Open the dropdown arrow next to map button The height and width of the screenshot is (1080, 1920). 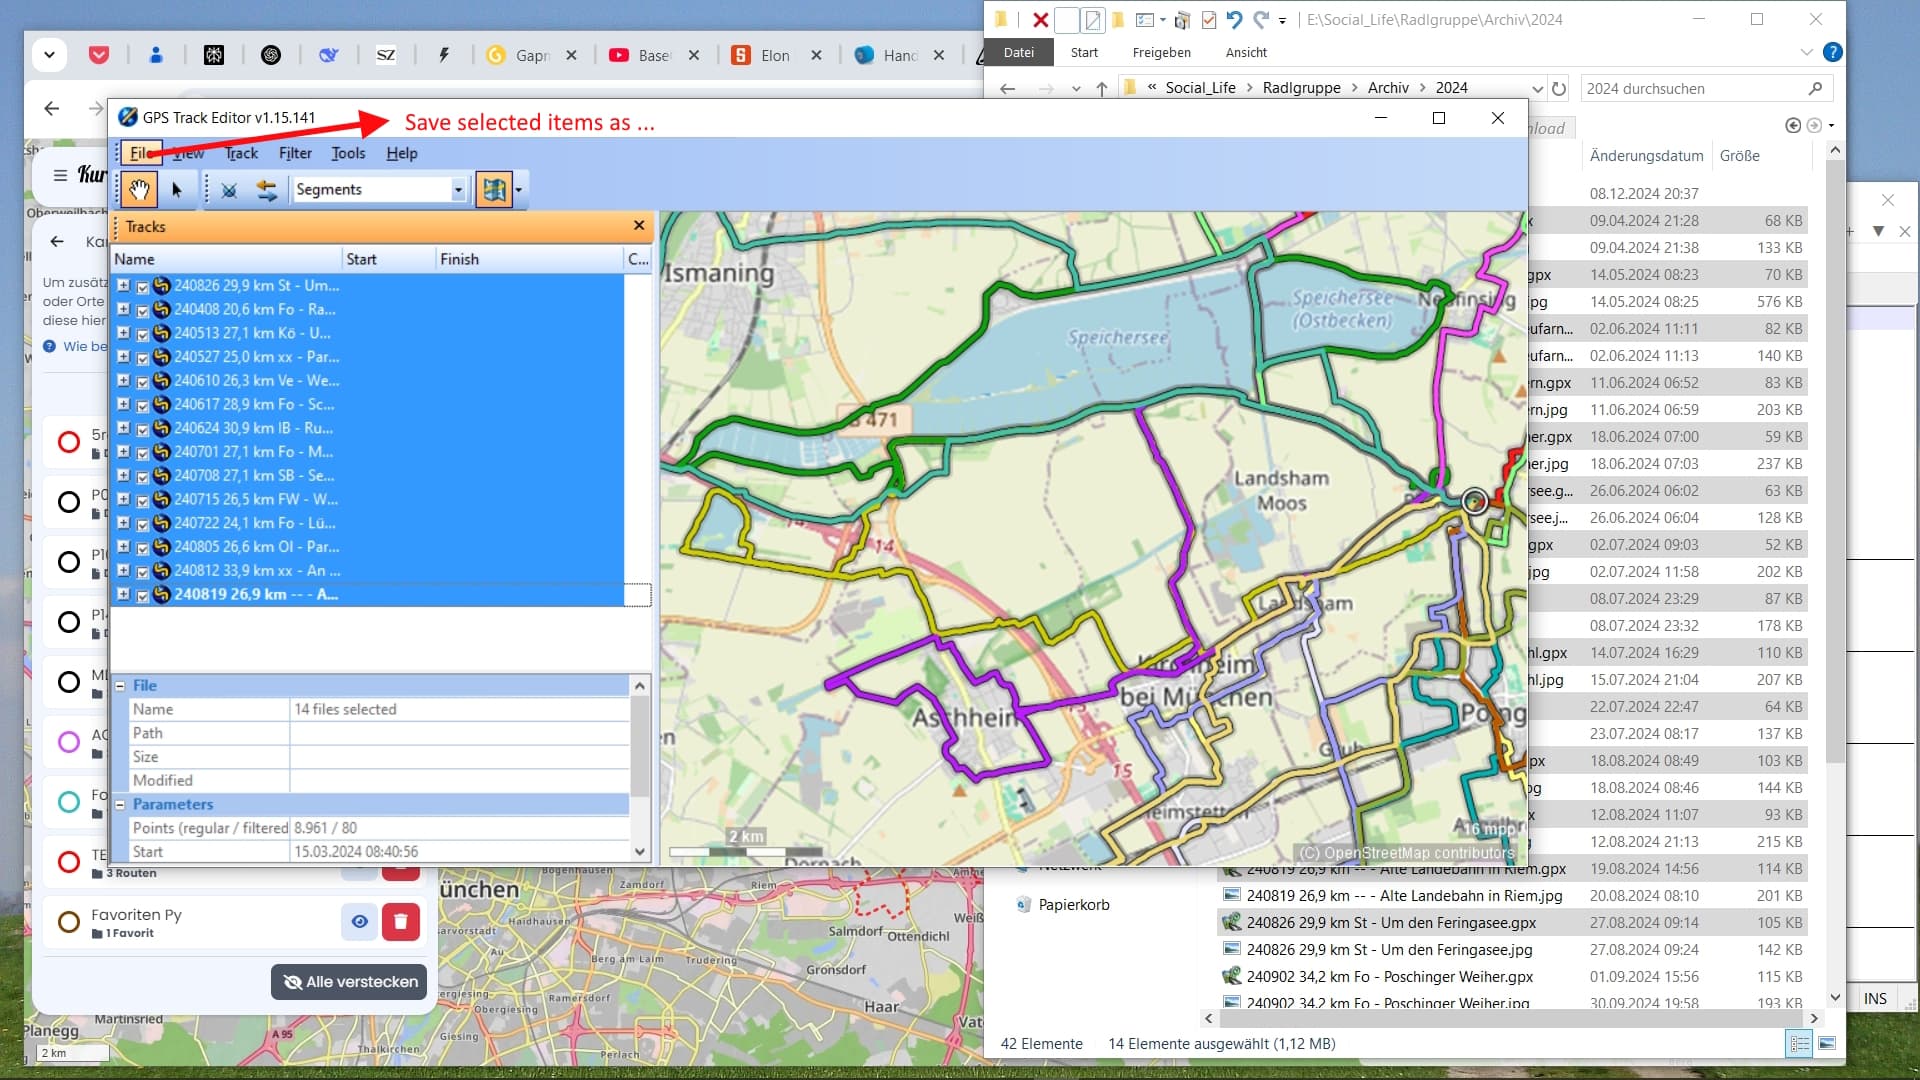(518, 189)
